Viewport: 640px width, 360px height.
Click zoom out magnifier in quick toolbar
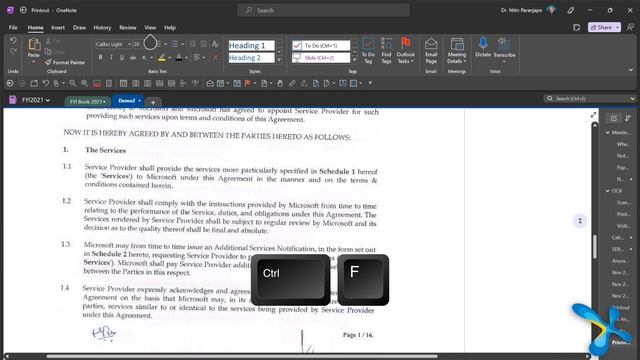coord(73,83)
